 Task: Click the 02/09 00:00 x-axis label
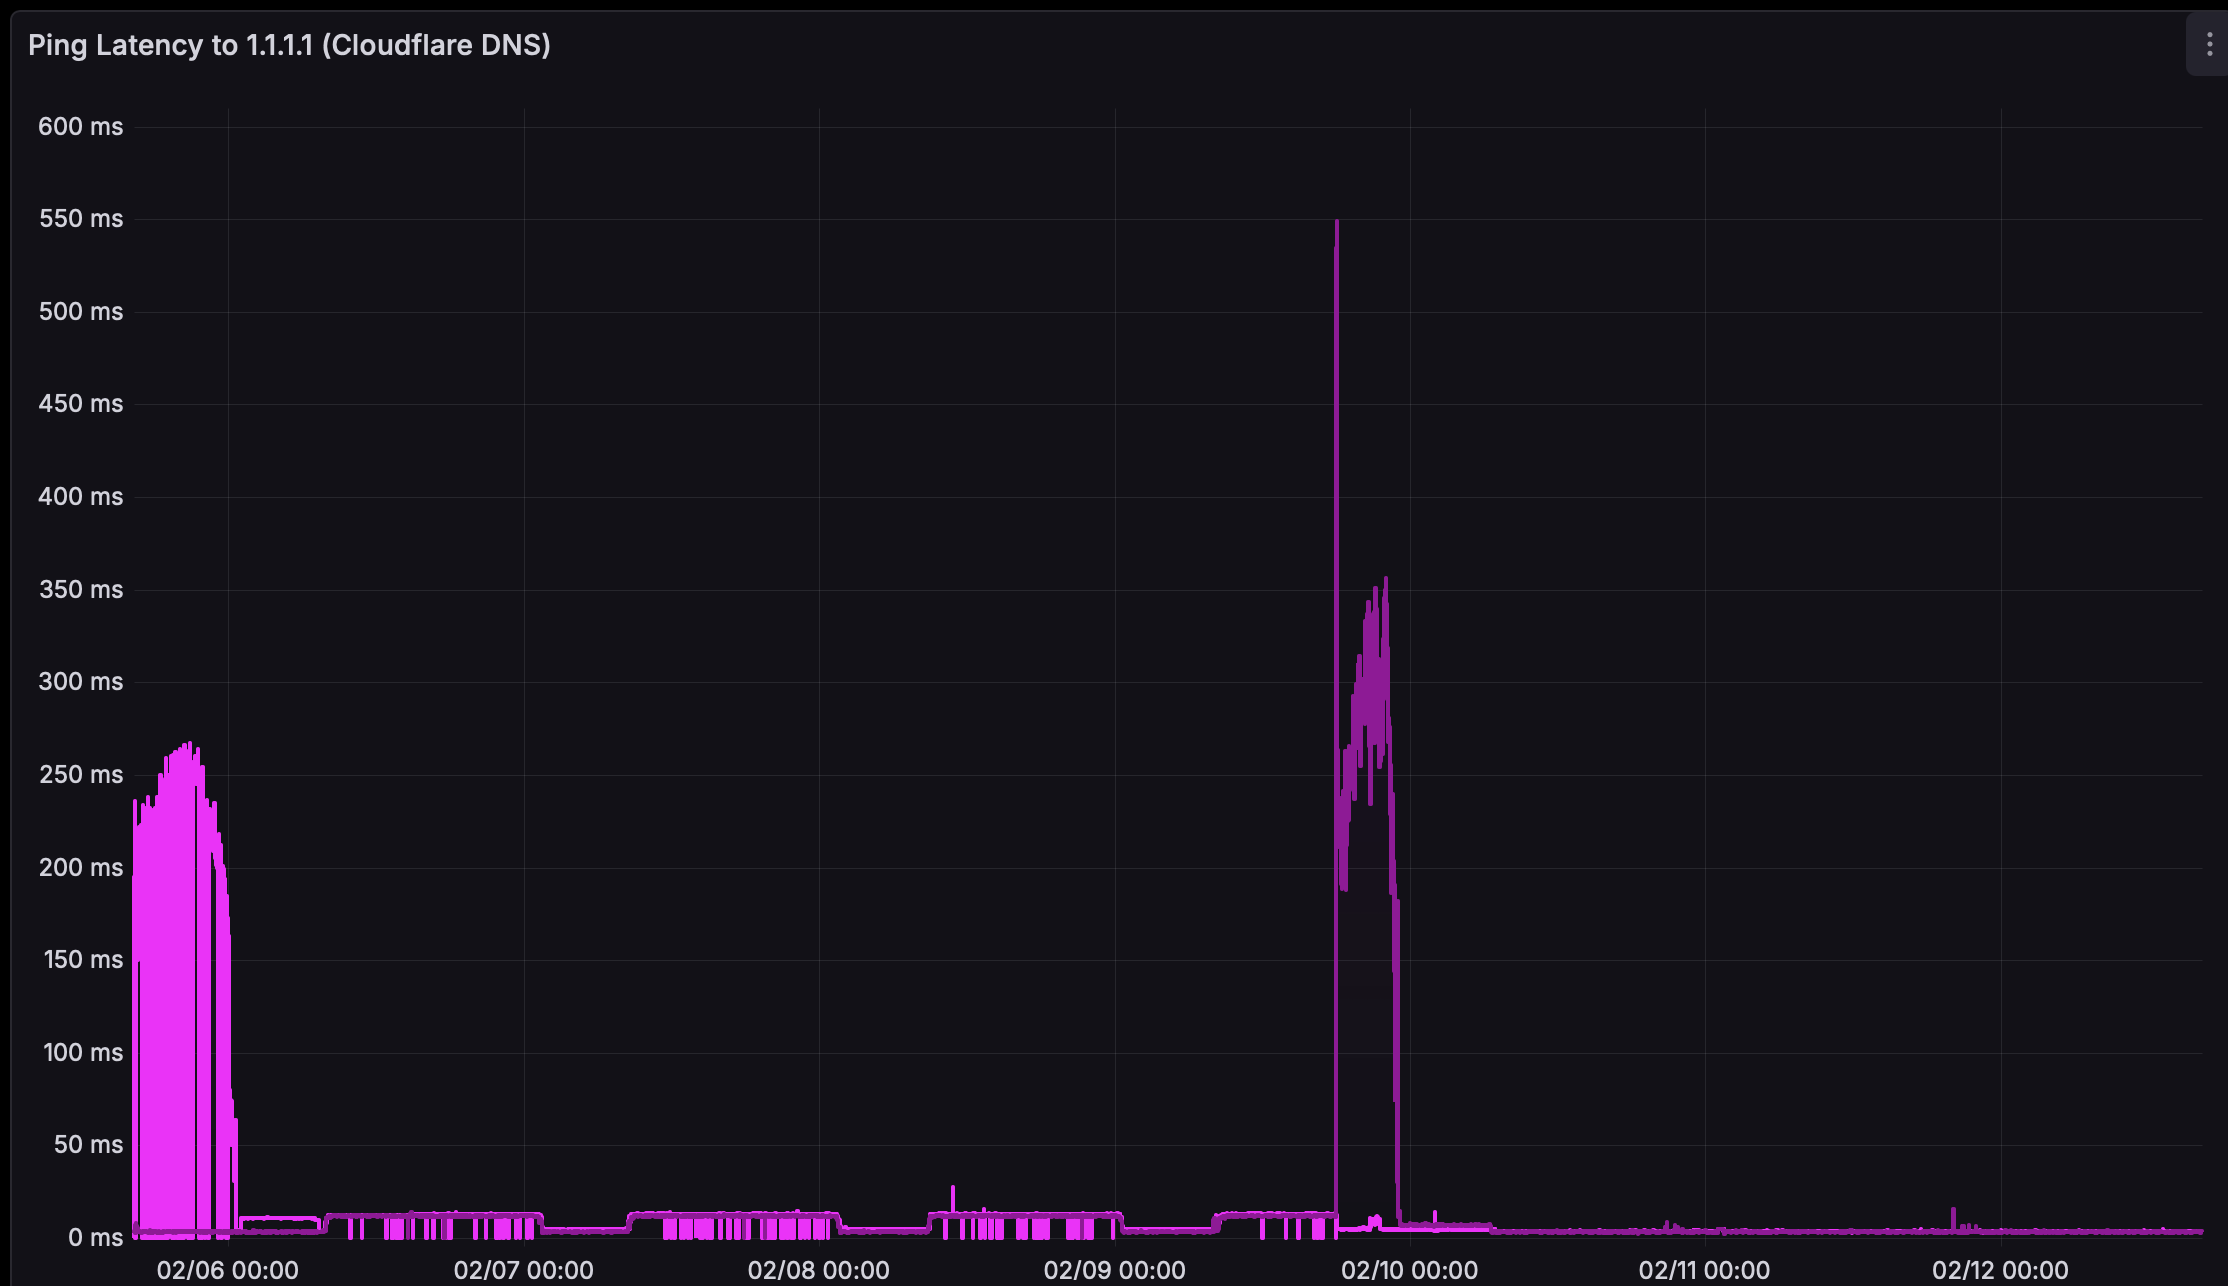click(1114, 1270)
